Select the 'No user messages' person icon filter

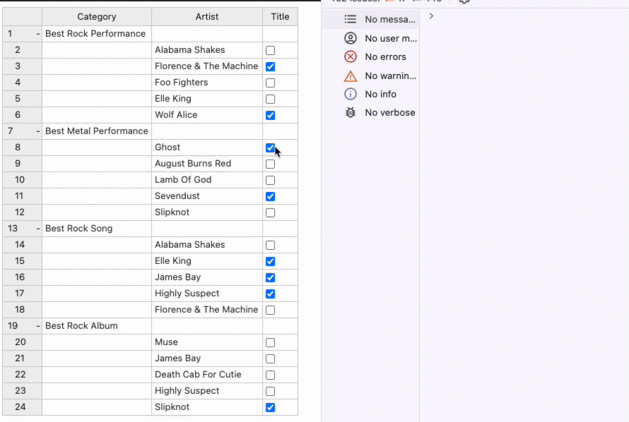point(350,38)
